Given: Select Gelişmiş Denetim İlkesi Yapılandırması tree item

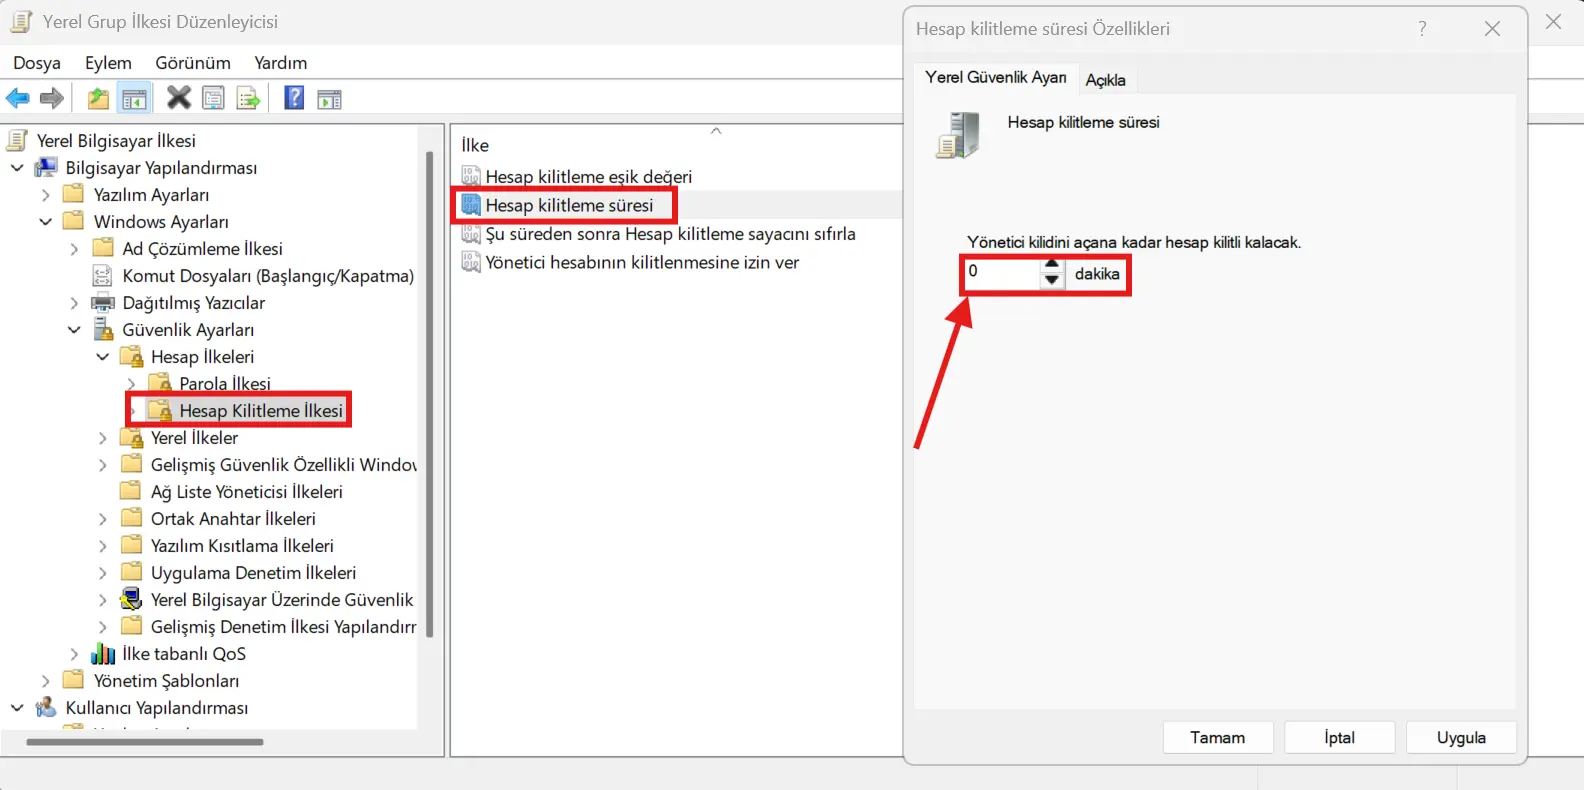Looking at the screenshot, I should pyautogui.click(x=283, y=626).
